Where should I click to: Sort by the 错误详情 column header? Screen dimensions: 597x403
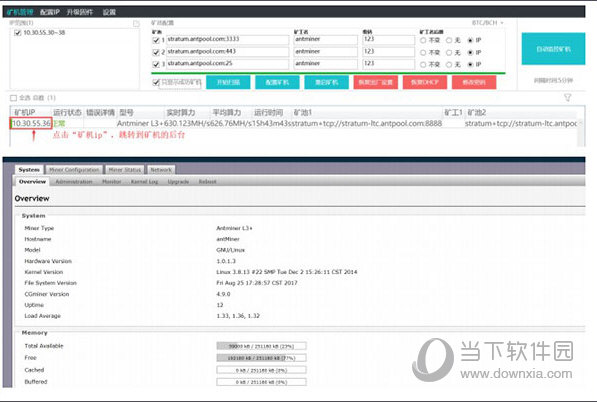click(x=100, y=112)
